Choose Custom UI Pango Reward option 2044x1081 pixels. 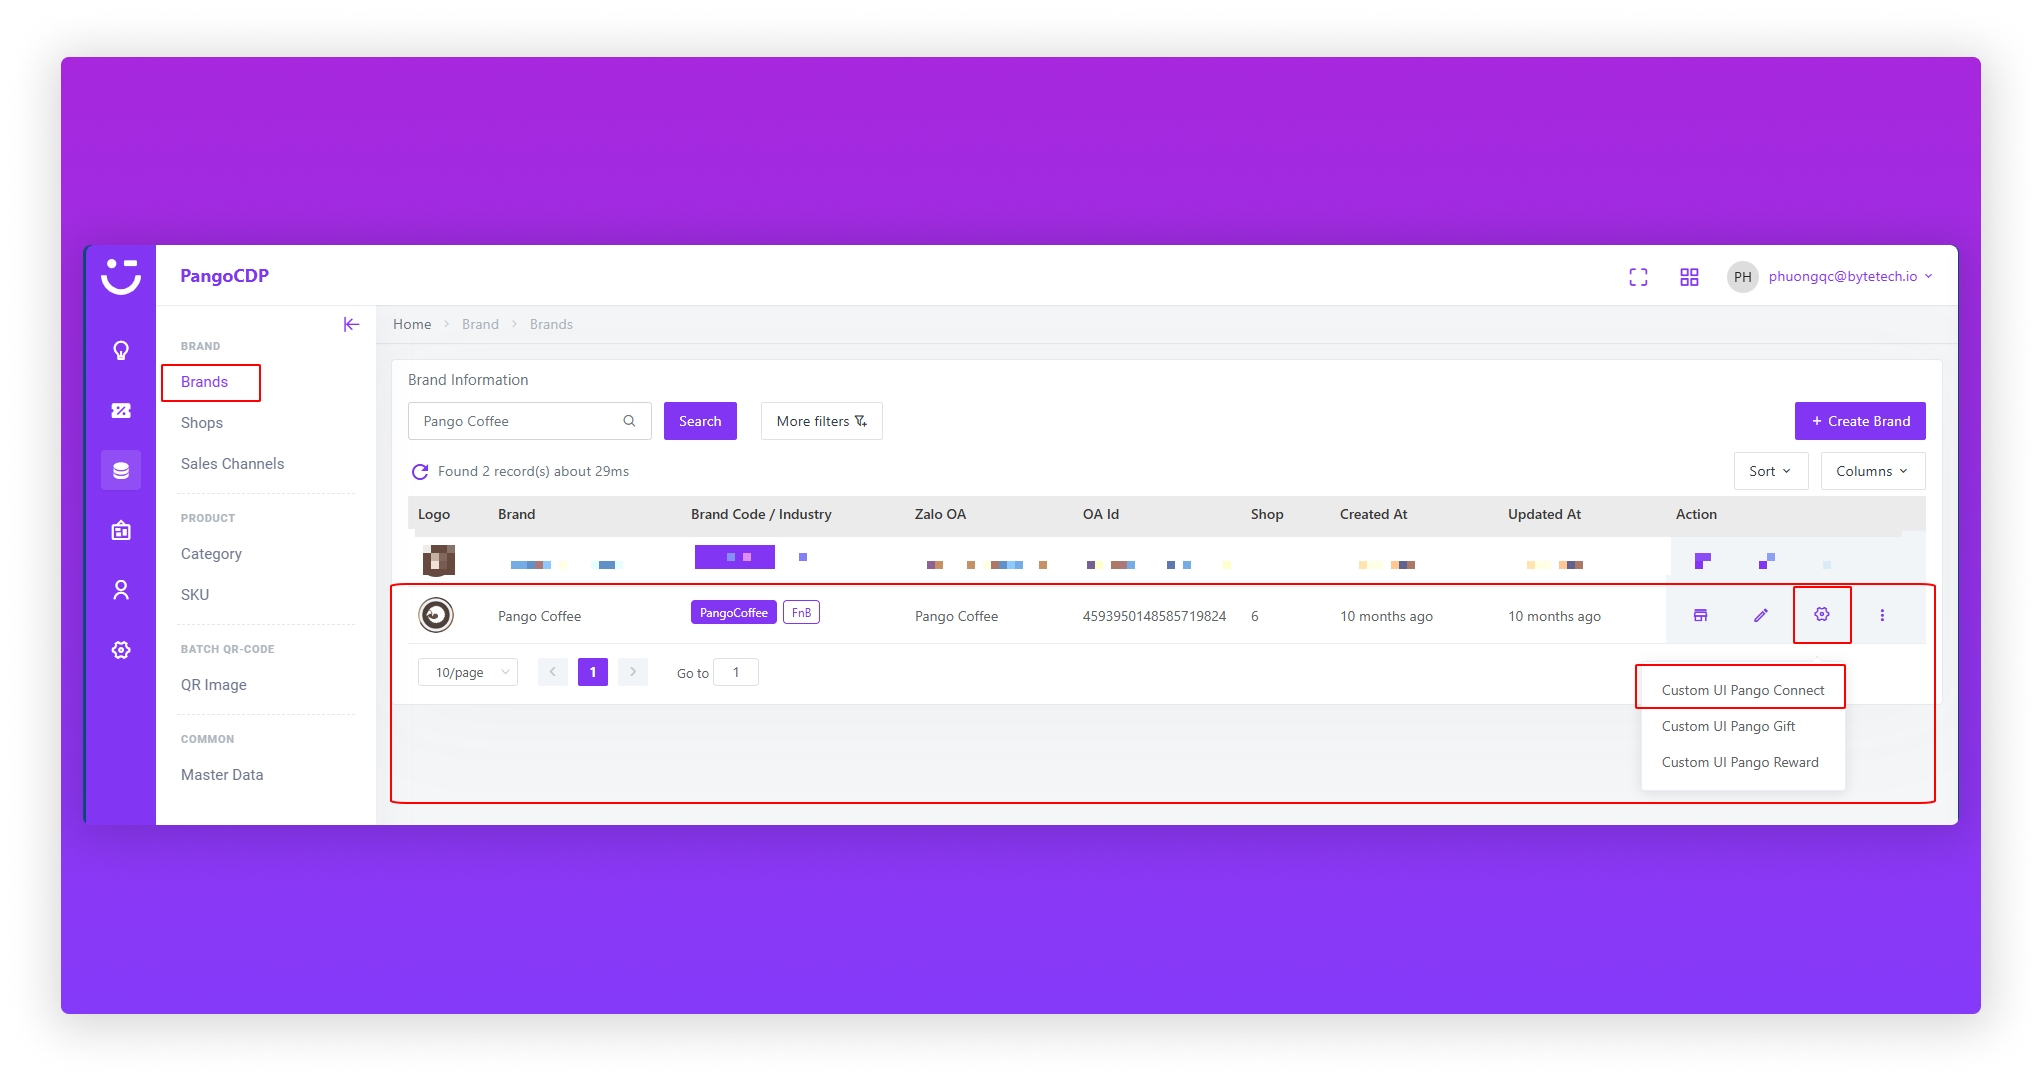click(1740, 762)
